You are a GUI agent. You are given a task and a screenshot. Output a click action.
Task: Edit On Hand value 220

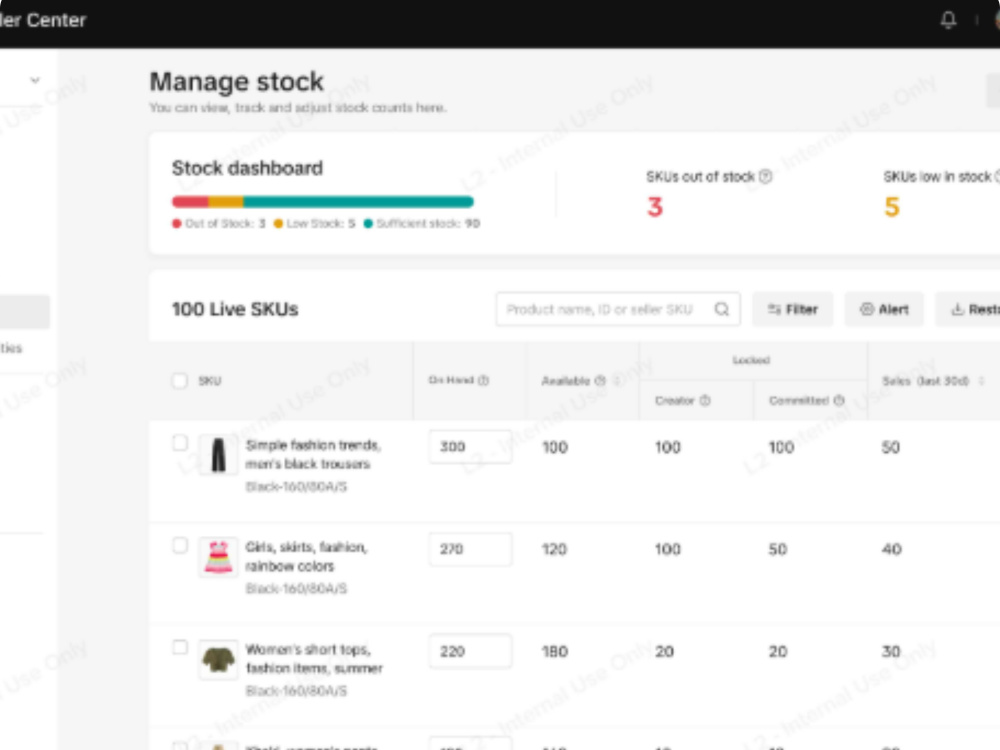tap(470, 651)
